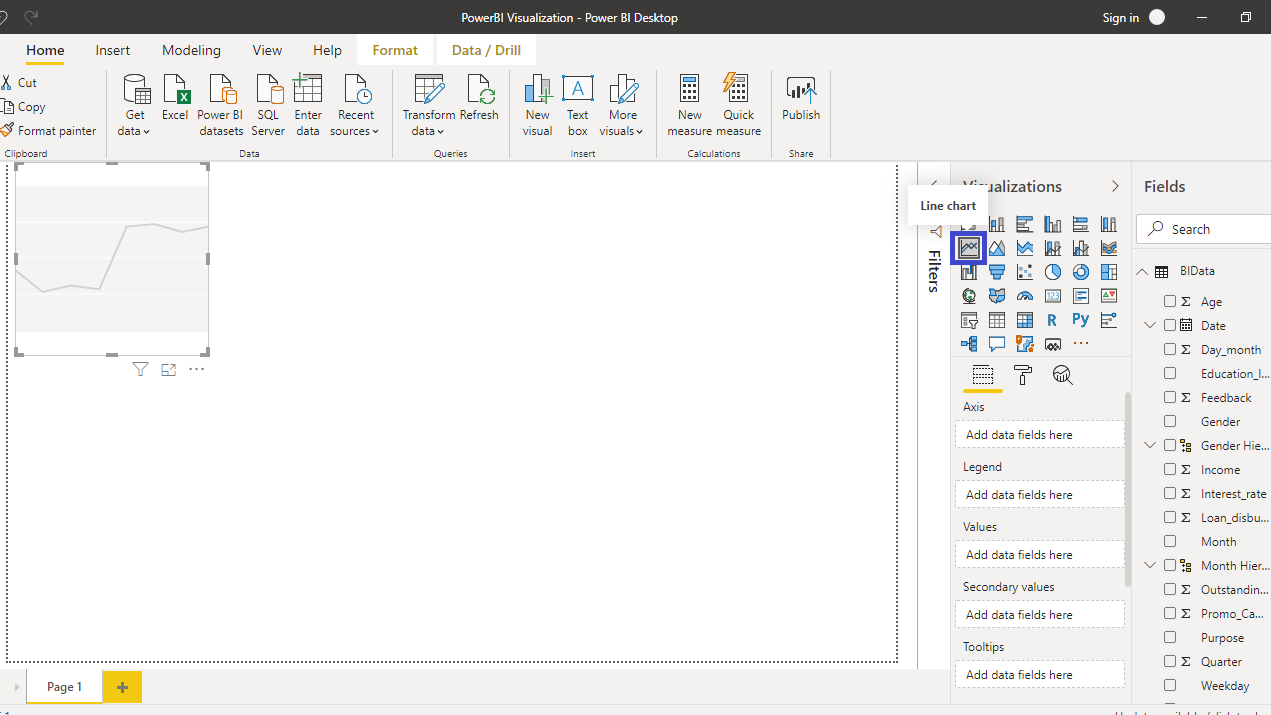Click the filter icon below the chart
Viewport: 1271px width, 715px height.
pyautogui.click(x=140, y=370)
